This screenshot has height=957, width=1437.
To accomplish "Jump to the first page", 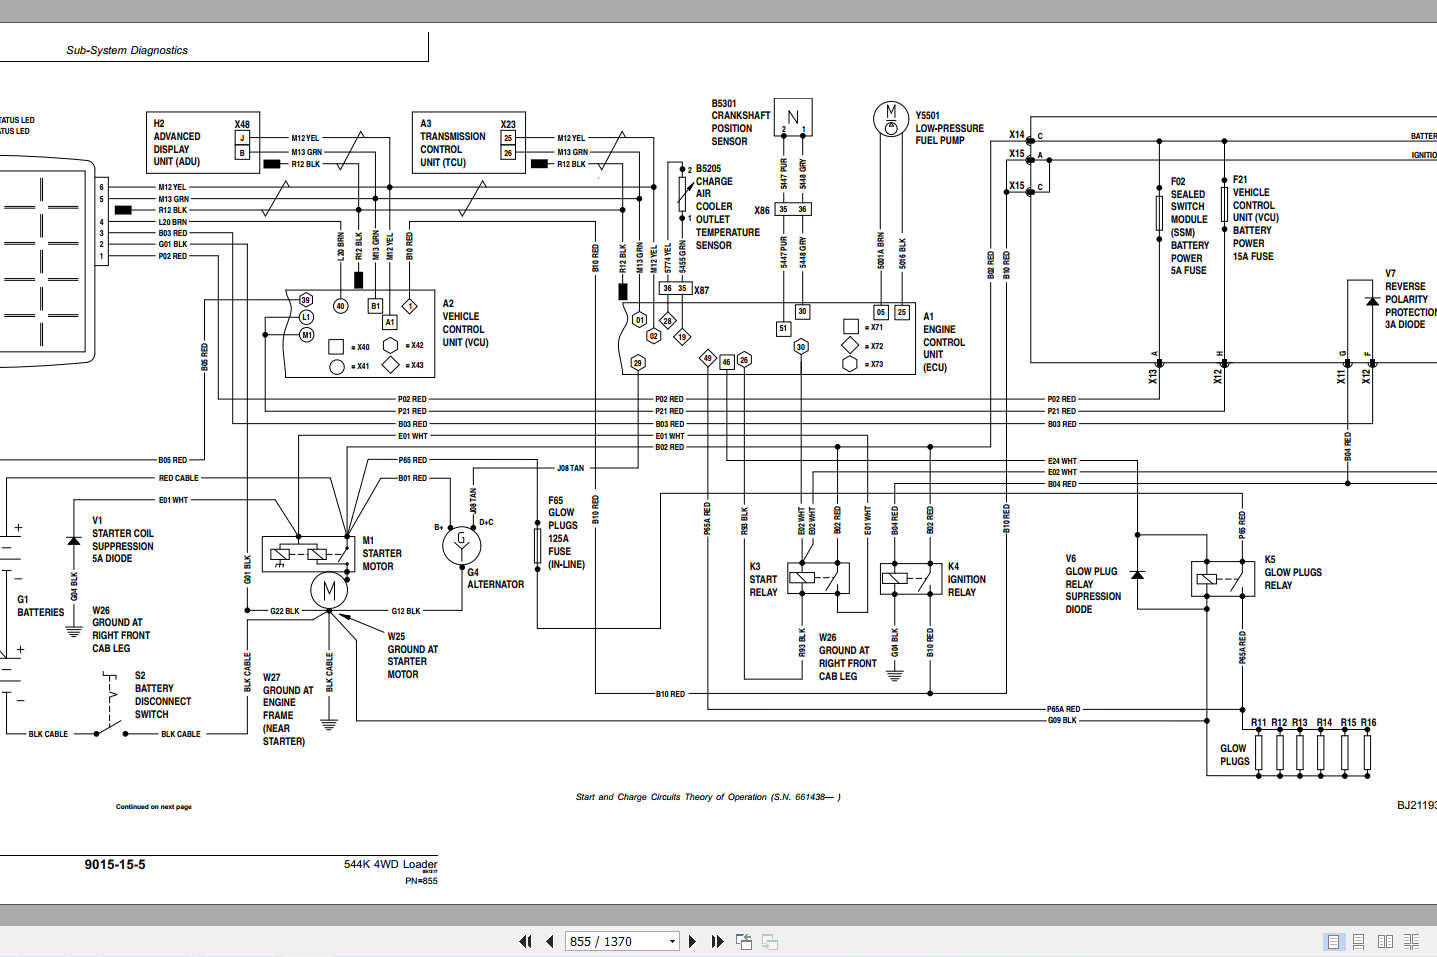I will click(x=525, y=941).
